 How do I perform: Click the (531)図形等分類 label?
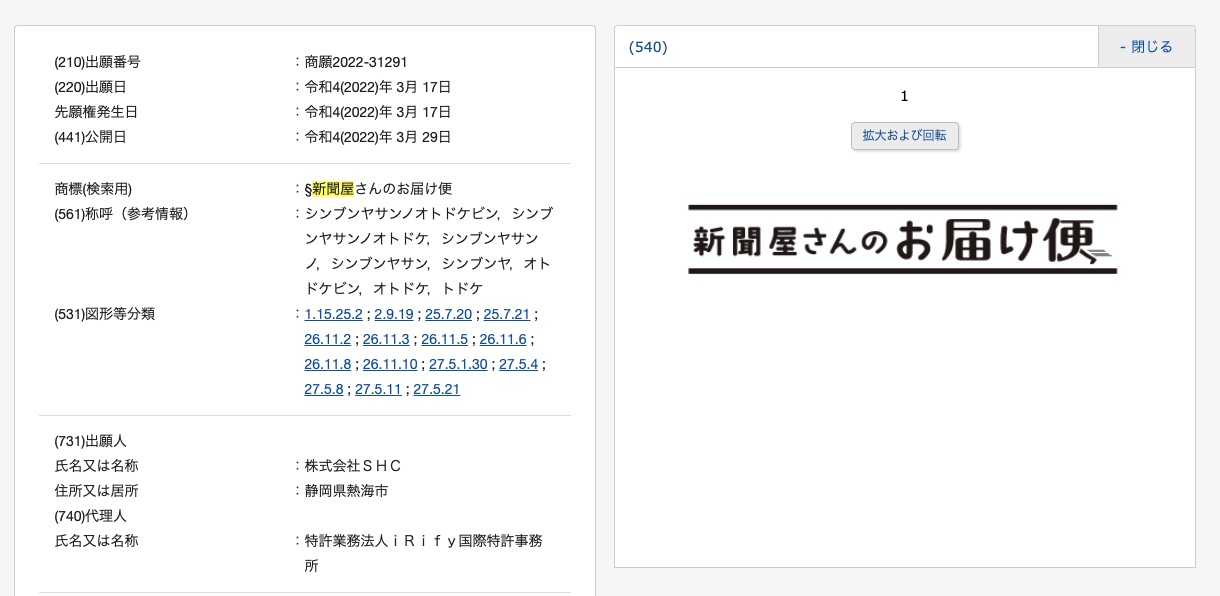(x=104, y=314)
